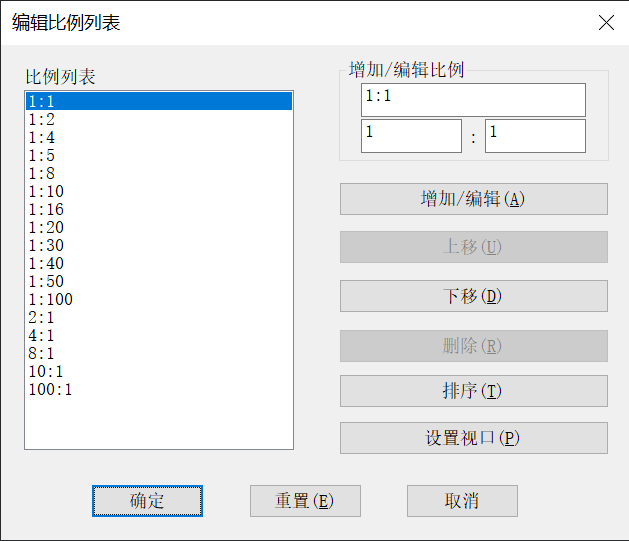Viewport: 629px width, 541px height.
Task: Click the 增加/编辑(A) button
Action: pyautogui.click(x=473, y=199)
